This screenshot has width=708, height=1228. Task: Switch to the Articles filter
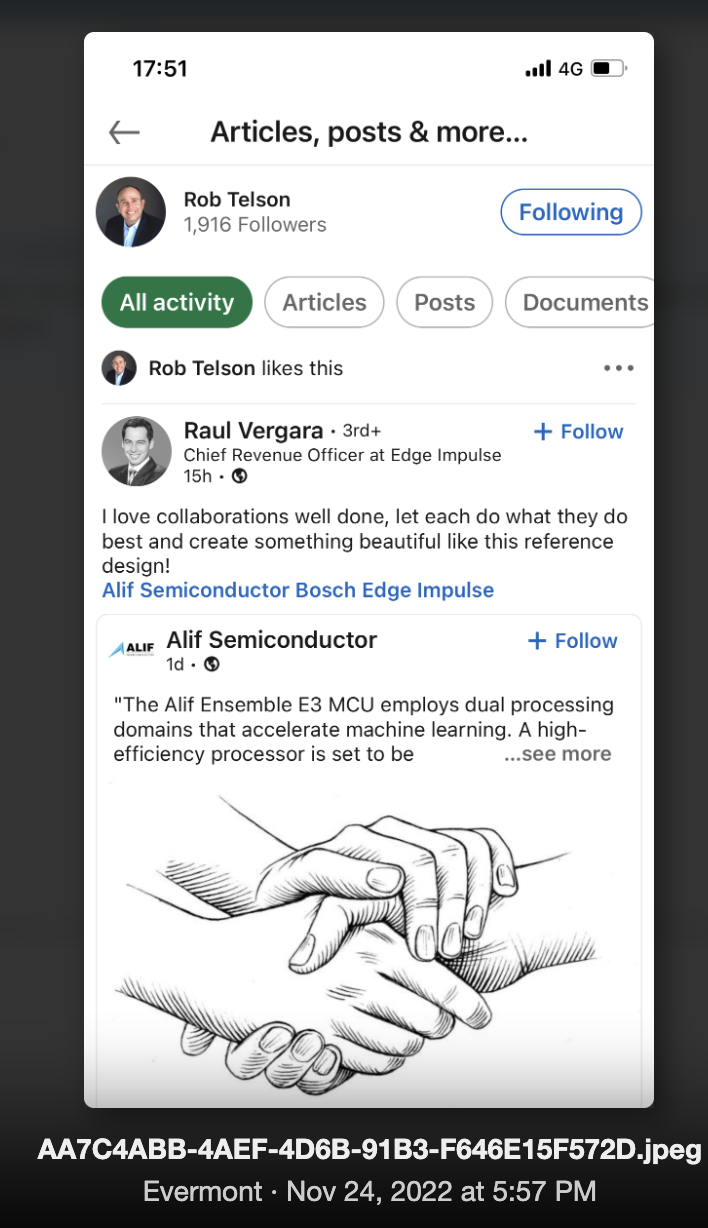[x=324, y=302]
